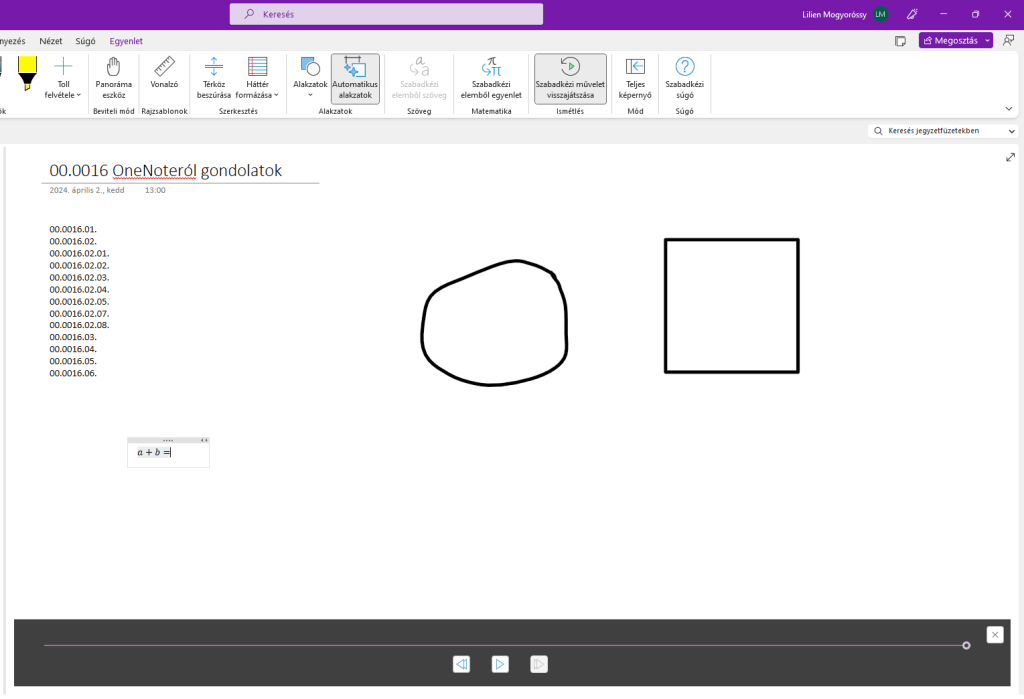Open Szabadkézi súgó help icon
Screen dimensions: 1024x699
point(684,77)
